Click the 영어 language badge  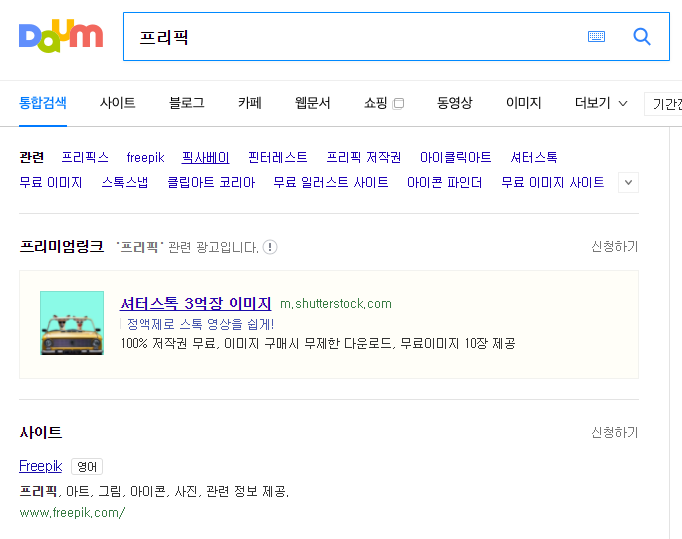(87, 467)
